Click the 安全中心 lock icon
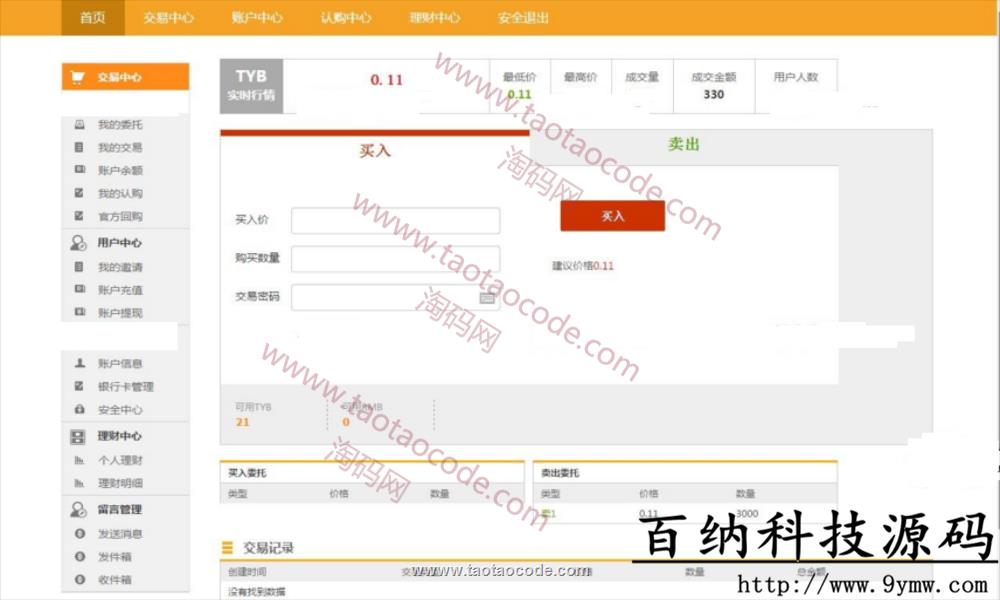Screen dimensions: 1000x600 tap(79, 410)
